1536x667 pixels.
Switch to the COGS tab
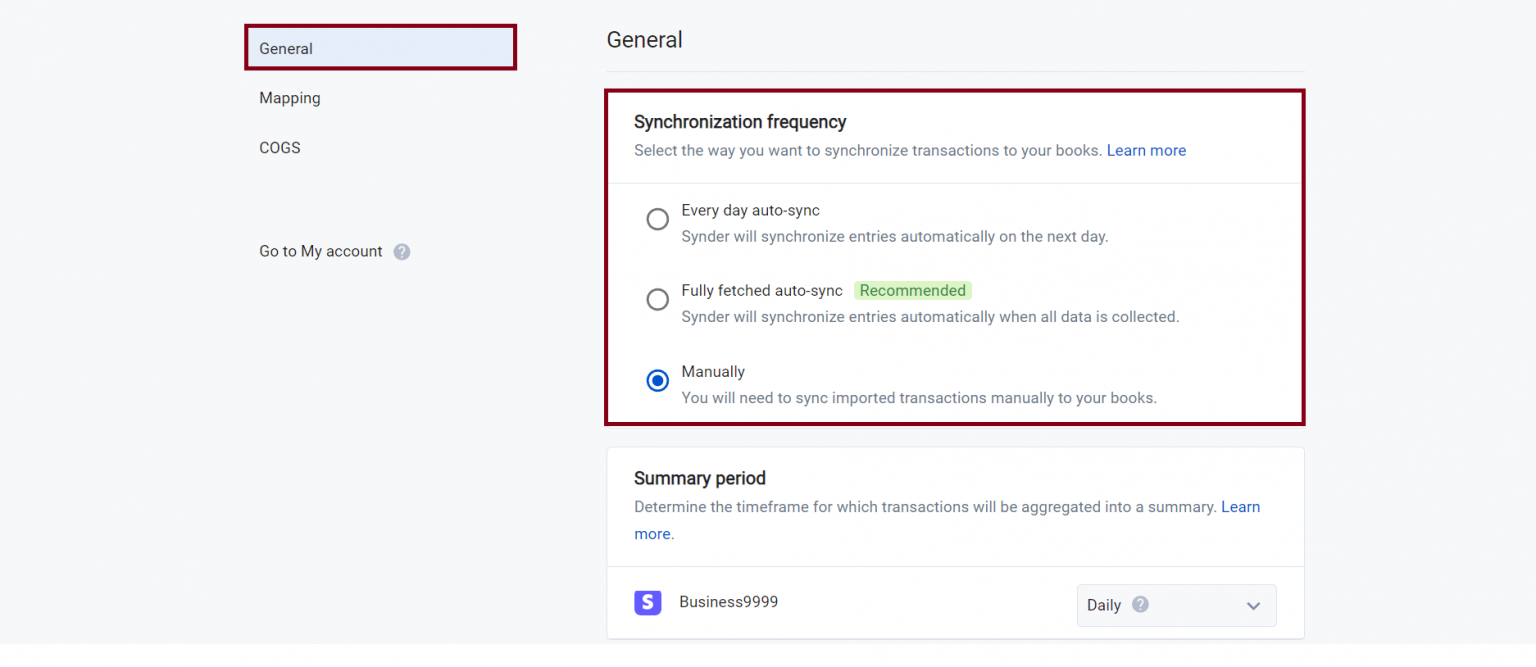279,147
